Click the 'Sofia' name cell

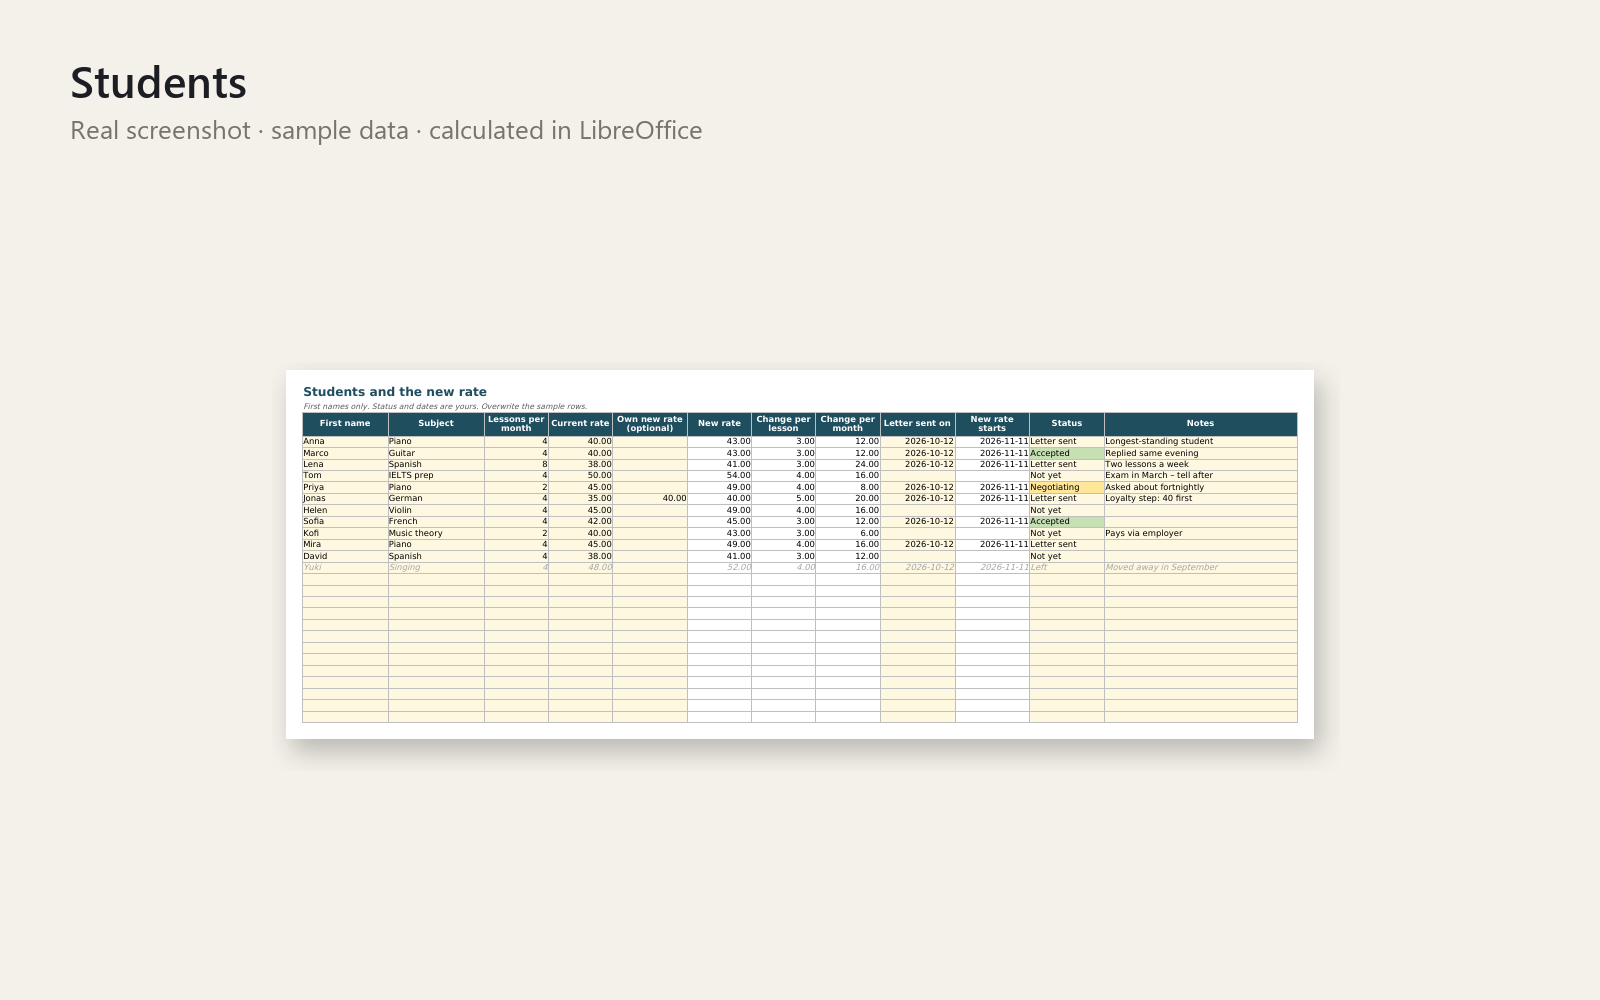coord(345,522)
